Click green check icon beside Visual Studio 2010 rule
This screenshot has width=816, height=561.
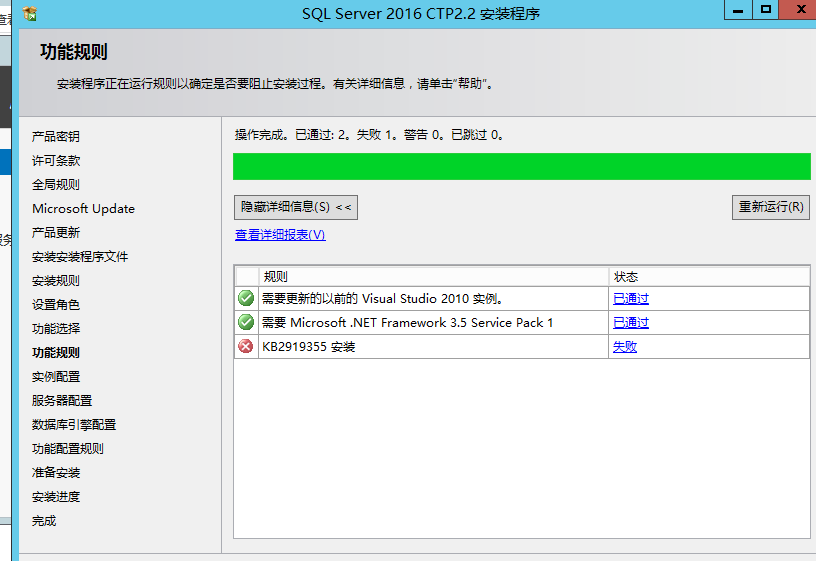246,298
